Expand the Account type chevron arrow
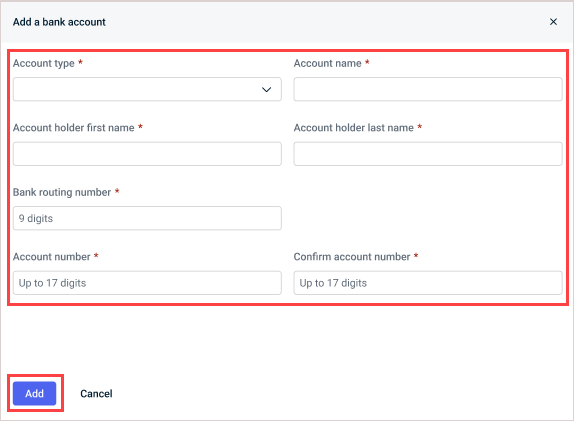Viewport: 574px width, 421px height. click(x=266, y=89)
